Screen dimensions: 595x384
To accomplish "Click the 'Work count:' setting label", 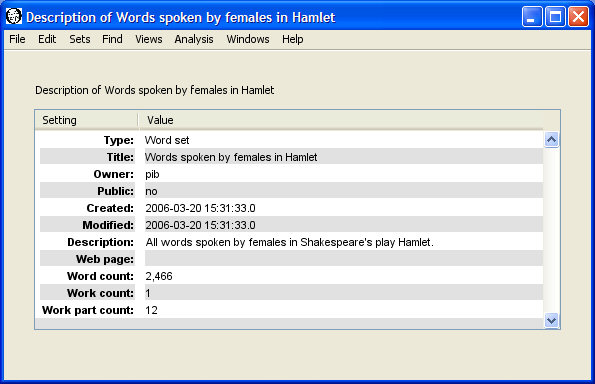I will (100, 293).
